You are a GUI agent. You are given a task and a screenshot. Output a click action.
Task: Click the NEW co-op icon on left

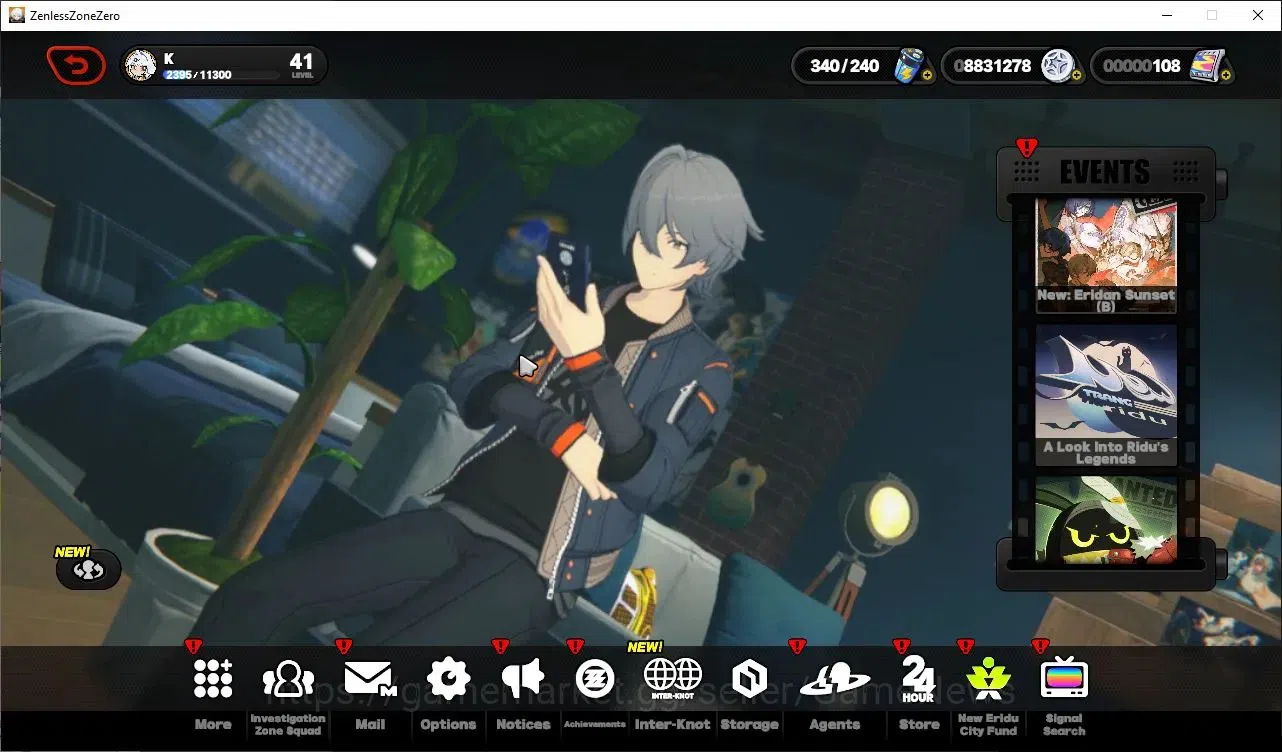pyautogui.click(x=89, y=569)
